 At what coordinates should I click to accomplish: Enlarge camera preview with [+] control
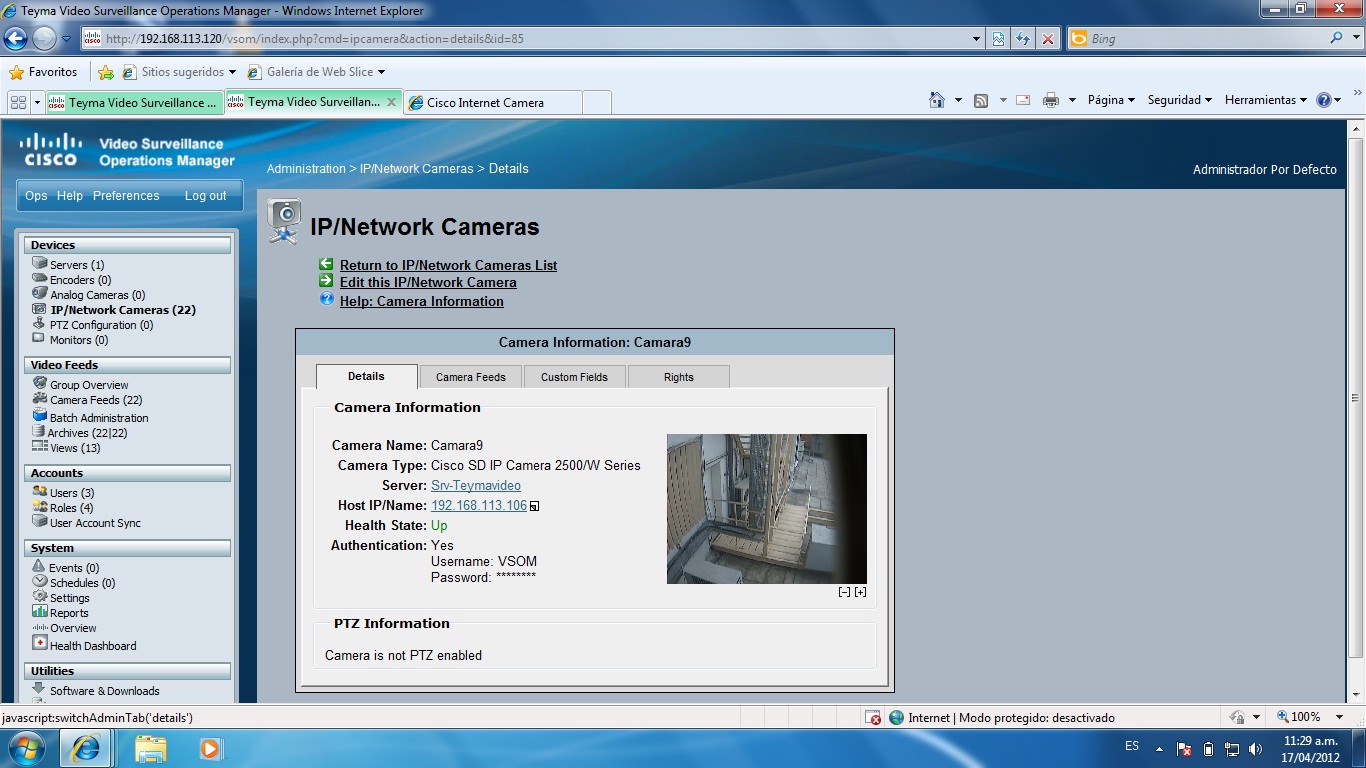860,592
